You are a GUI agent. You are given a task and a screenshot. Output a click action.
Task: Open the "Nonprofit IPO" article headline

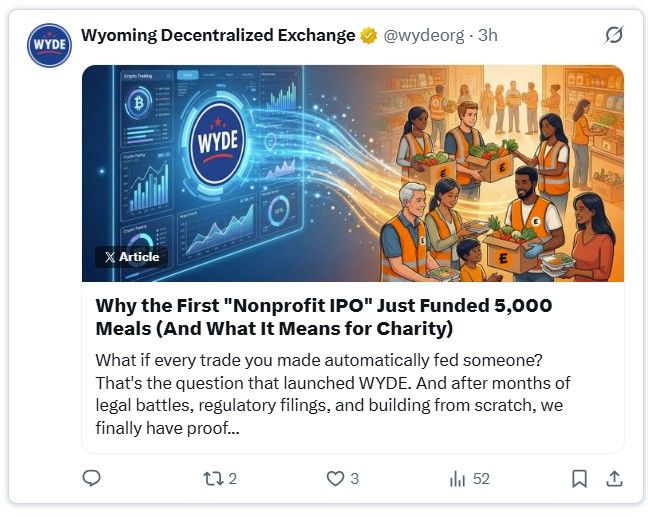coord(323,316)
